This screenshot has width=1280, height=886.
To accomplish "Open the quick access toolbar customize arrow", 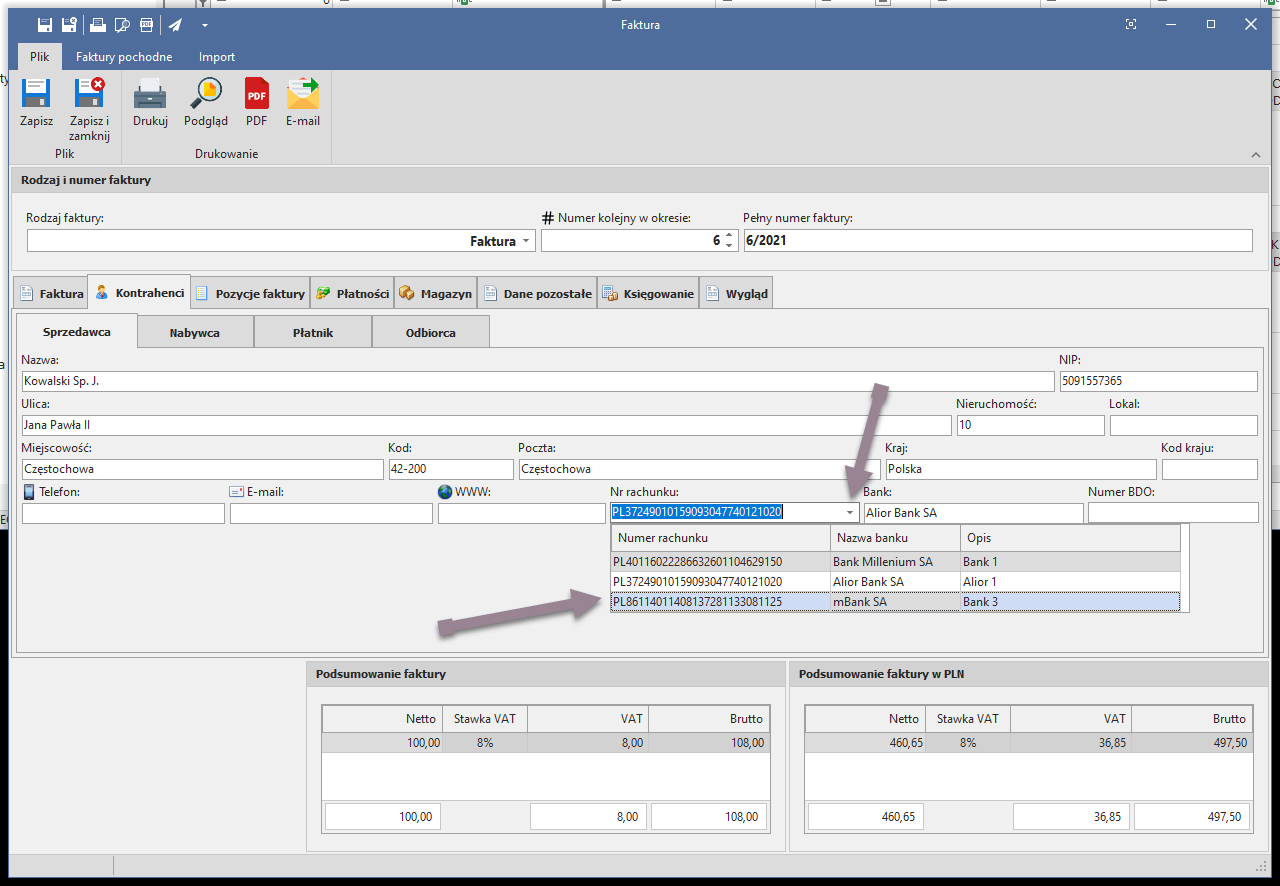I will point(204,25).
